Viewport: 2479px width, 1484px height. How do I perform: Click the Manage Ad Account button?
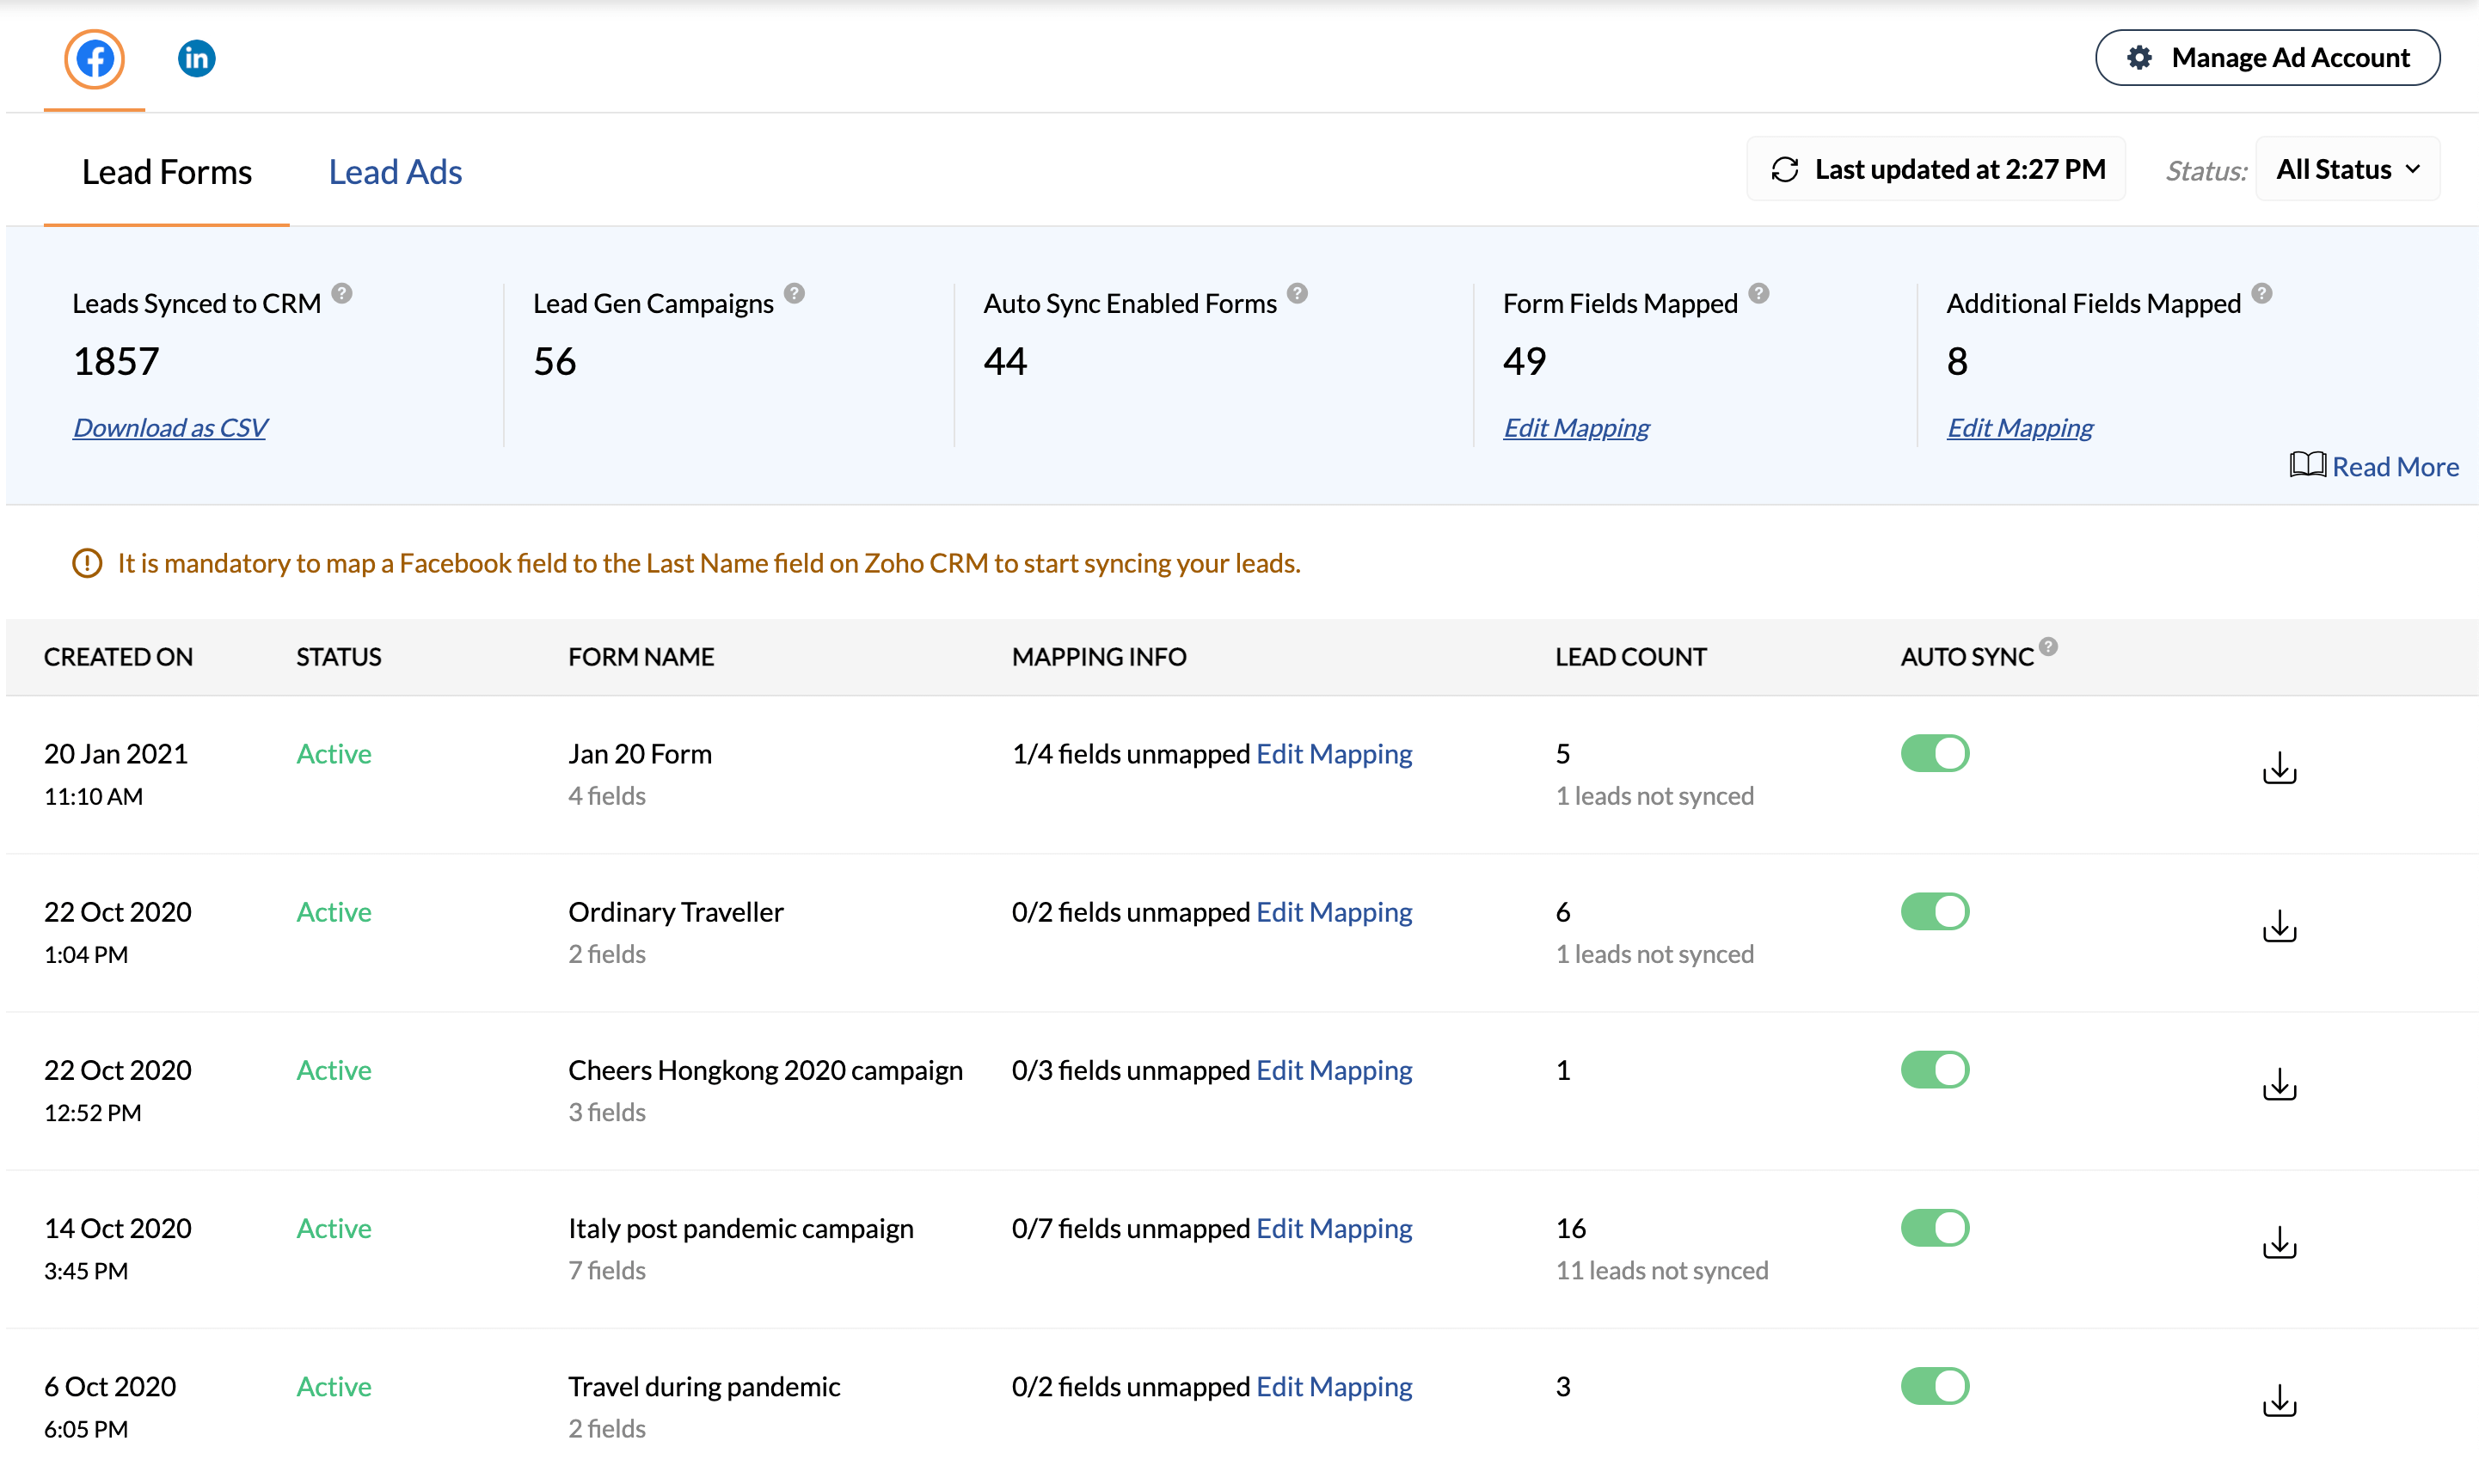pos(2267,58)
